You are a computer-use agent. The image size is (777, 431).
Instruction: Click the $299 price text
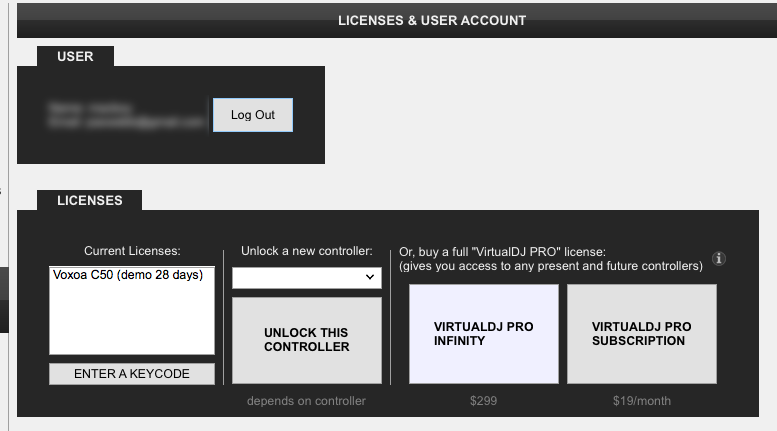click(x=484, y=401)
